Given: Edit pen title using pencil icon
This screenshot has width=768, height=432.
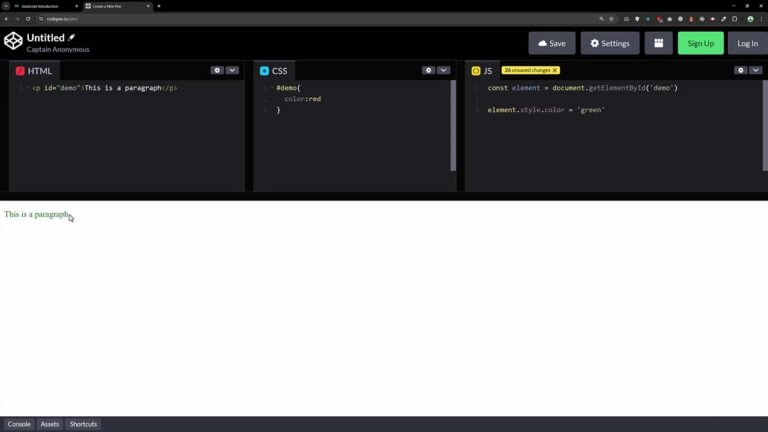Looking at the screenshot, I should click(72, 38).
